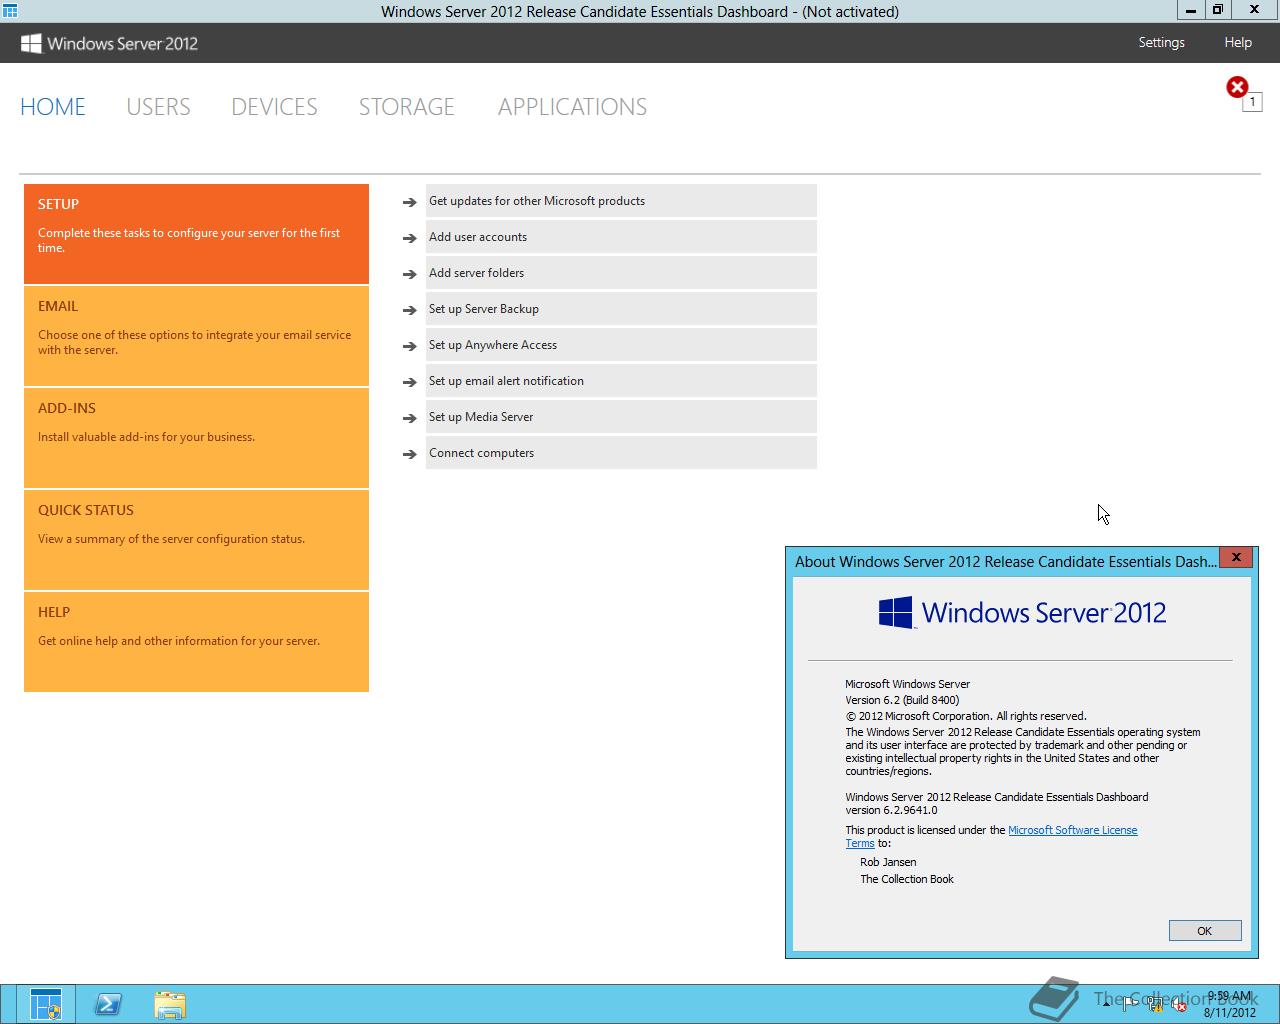Image resolution: width=1280 pixels, height=1024 pixels.
Task: Click the Add user accounts task
Action: tap(621, 237)
